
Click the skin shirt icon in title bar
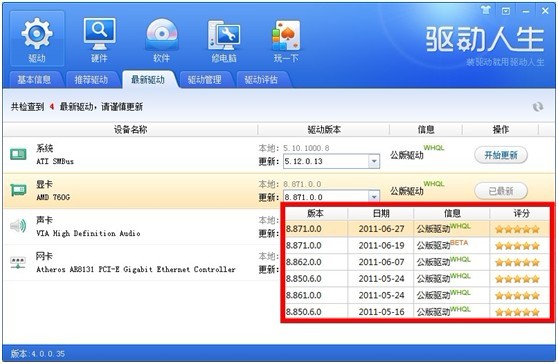pyautogui.click(x=486, y=10)
